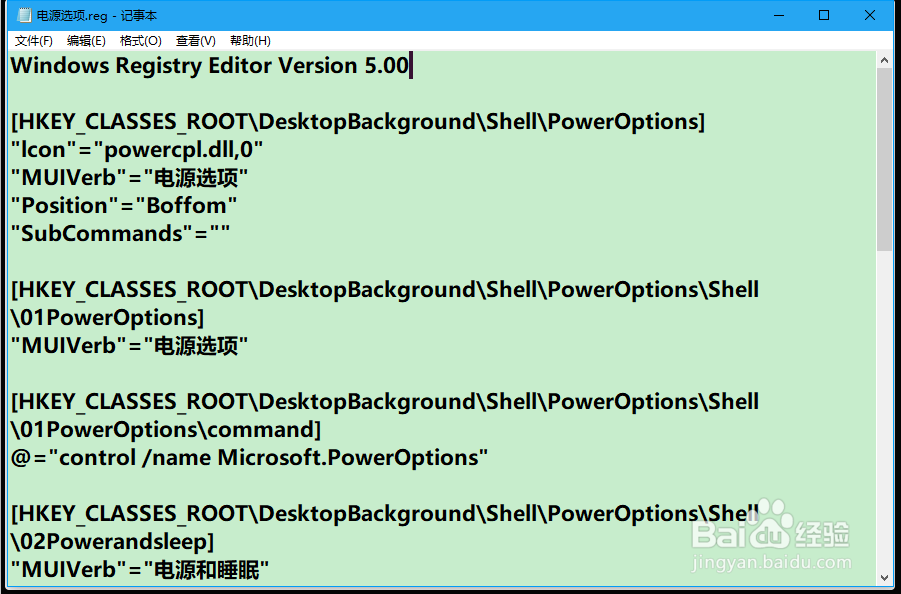The image size is (901, 594).
Task: Click the "MUIVerb"="电源和睡眠" line
Action: pyautogui.click(x=140, y=570)
